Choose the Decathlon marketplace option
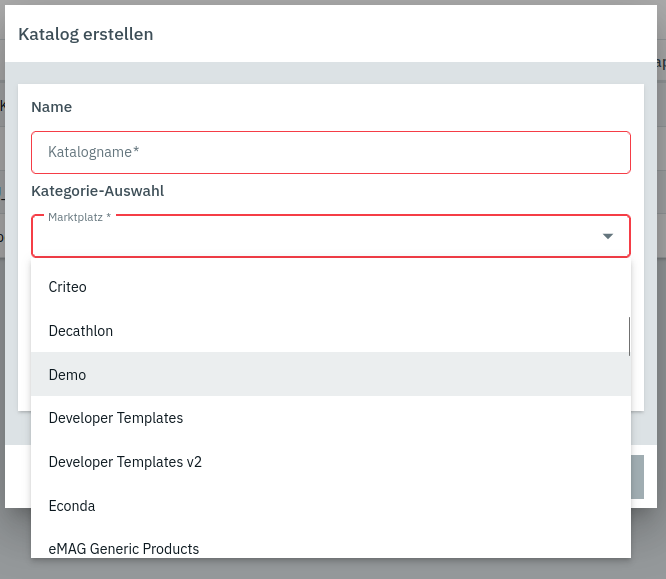Screen dimensions: 666x579 tap(81, 331)
